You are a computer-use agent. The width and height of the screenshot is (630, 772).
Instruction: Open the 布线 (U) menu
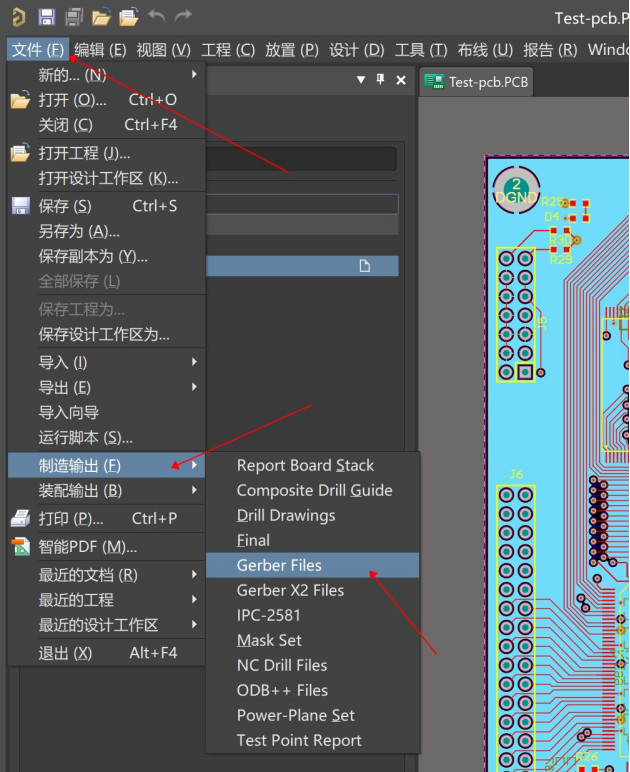point(485,50)
